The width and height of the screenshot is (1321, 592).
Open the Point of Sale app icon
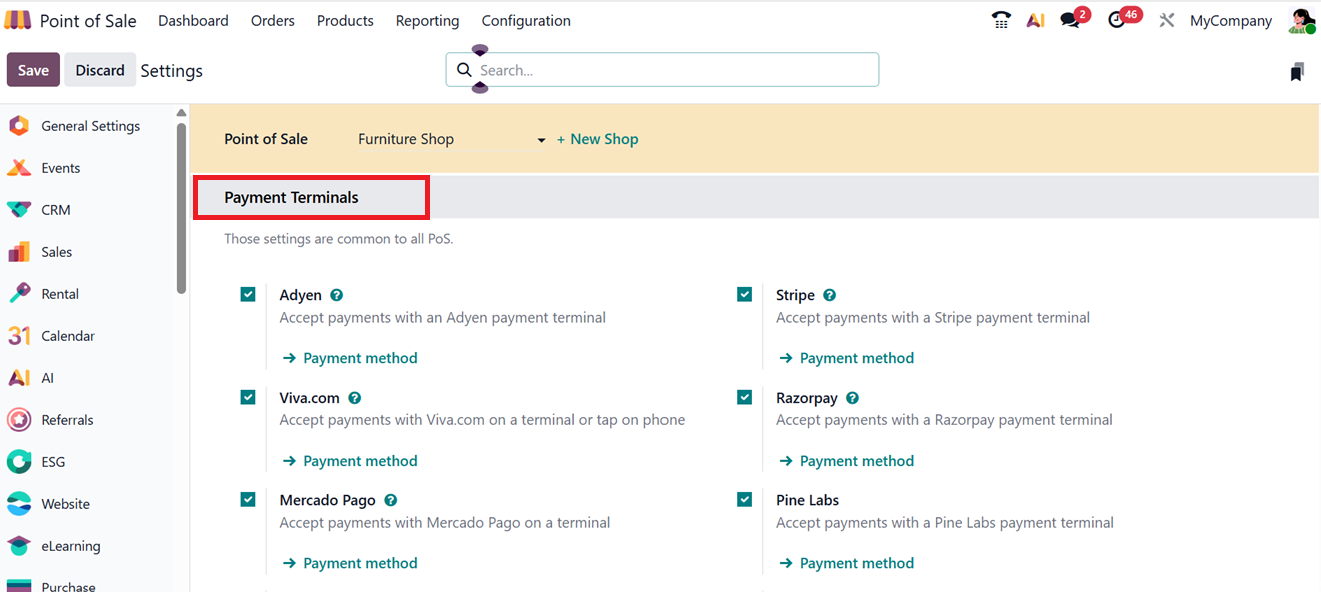(18, 20)
